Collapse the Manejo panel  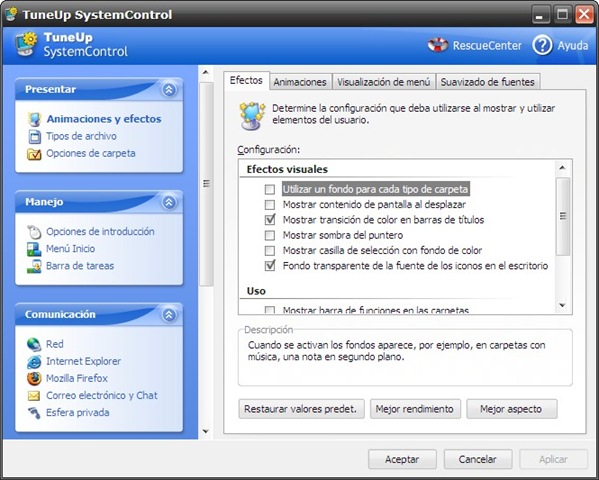[x=169, y=202]
